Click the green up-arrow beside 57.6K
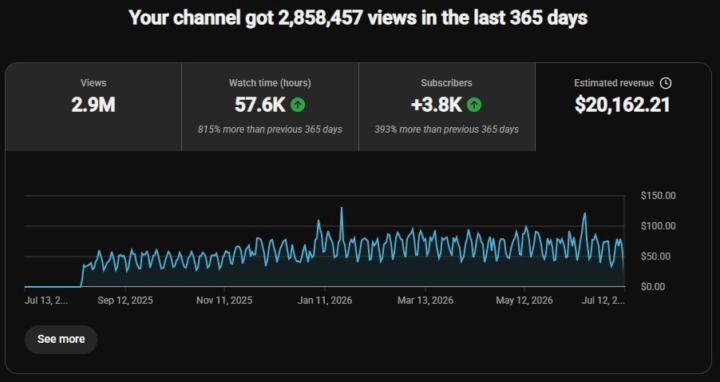720x382 pixels. [298, 105]
